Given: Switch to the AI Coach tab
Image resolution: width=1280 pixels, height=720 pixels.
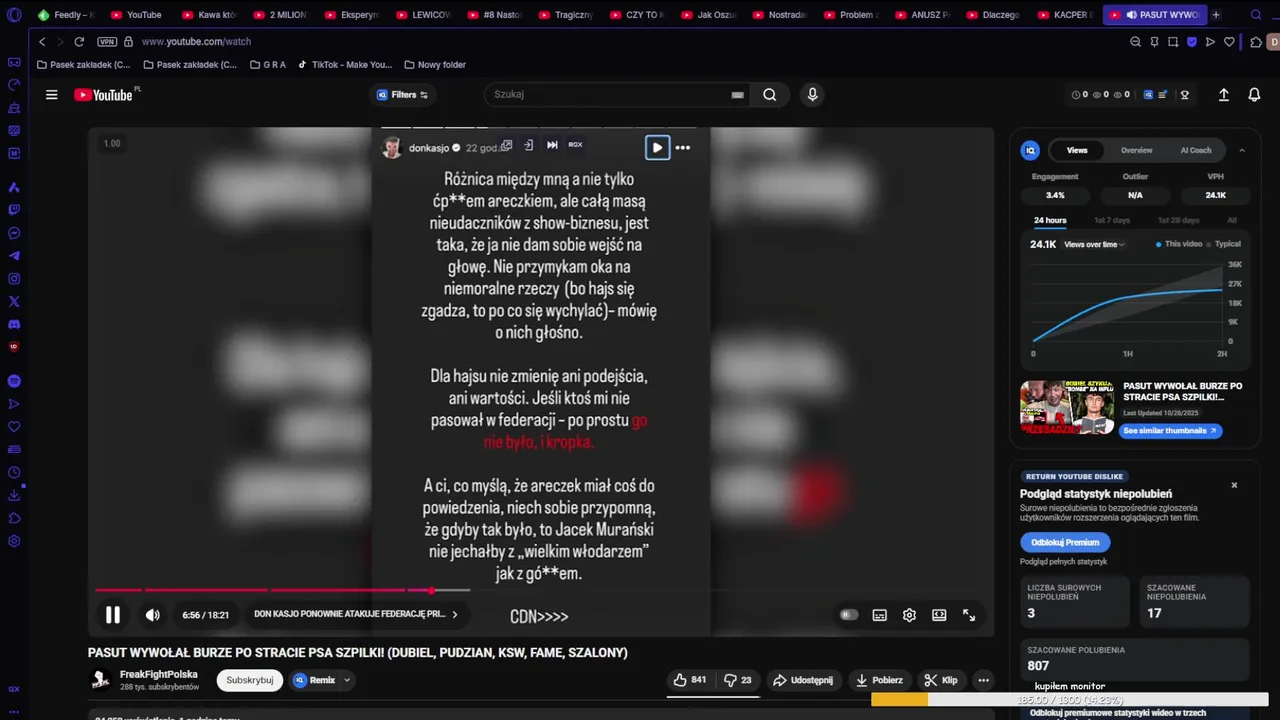Looking at the screenshot, I should (x=1196, y=150).
